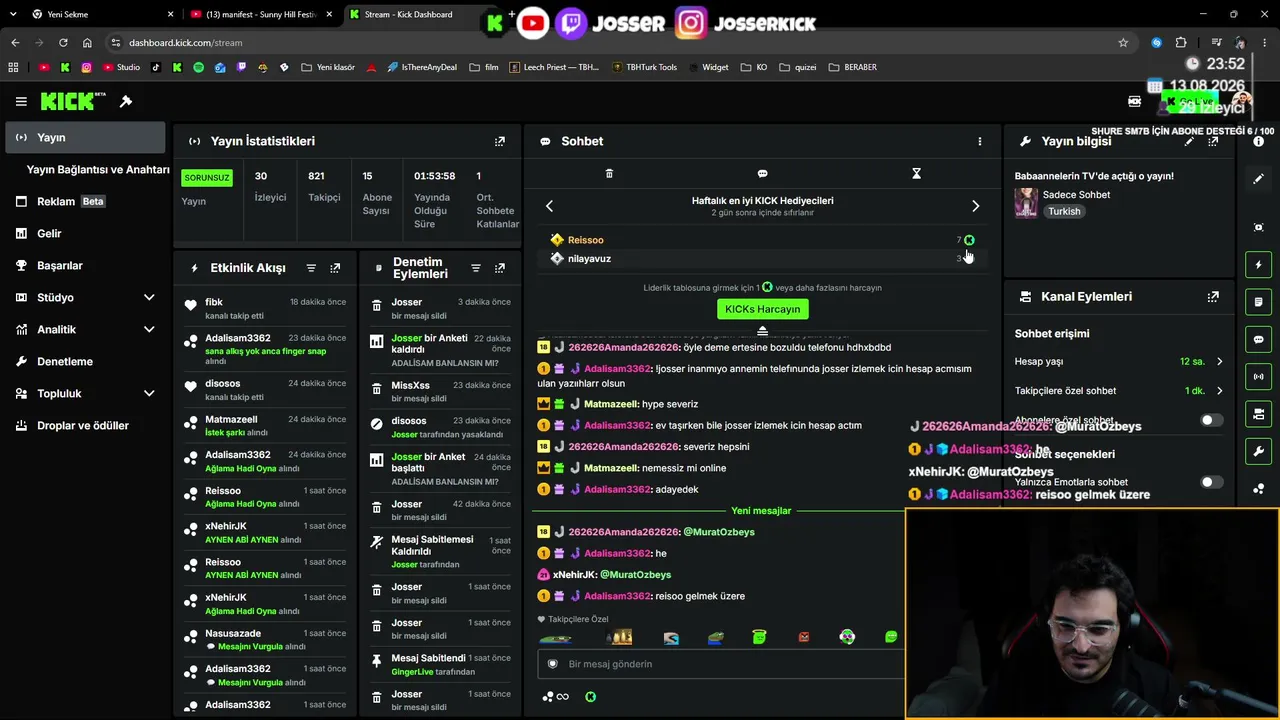Open the Reklam Beta page

click(x=85, y=201)
